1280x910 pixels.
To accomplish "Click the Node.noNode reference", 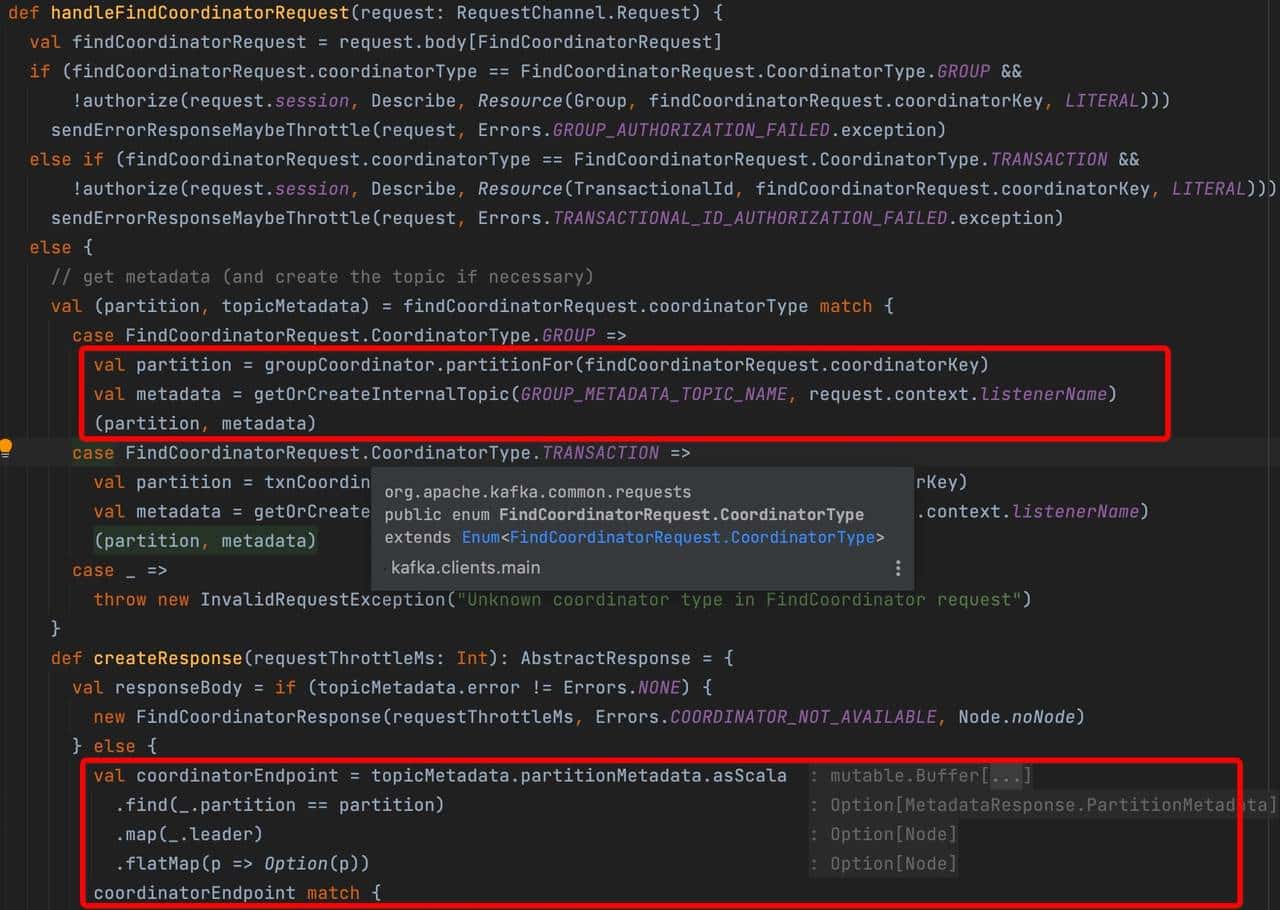I will click(1014, 717).
